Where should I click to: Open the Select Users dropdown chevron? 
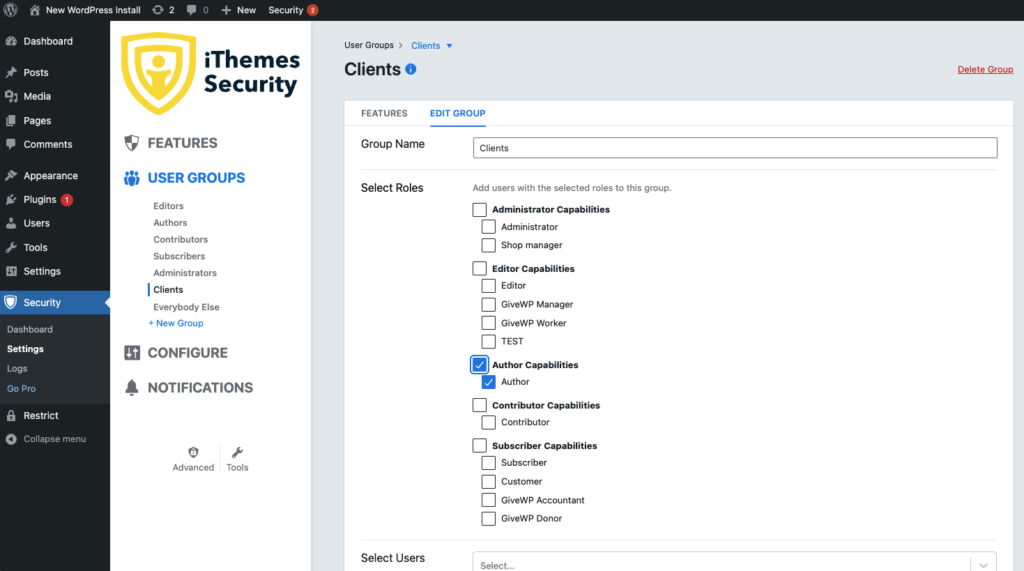tap(984, 565)
